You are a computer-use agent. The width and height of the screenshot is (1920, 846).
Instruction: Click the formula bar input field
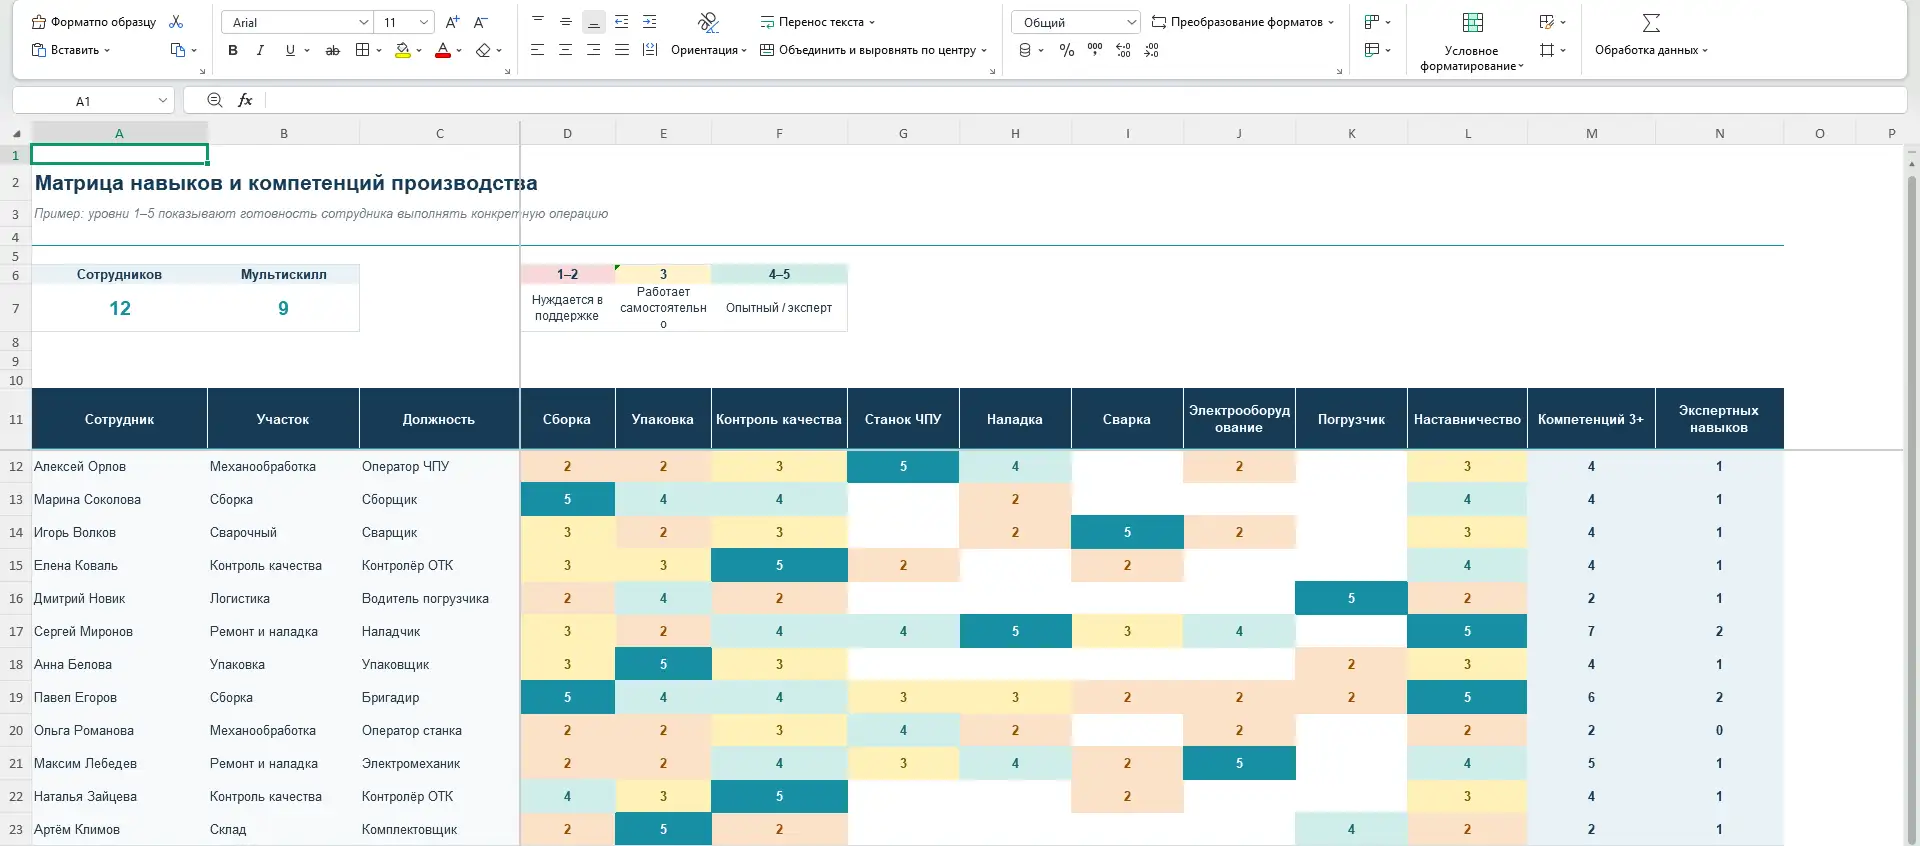(1085, 100)
